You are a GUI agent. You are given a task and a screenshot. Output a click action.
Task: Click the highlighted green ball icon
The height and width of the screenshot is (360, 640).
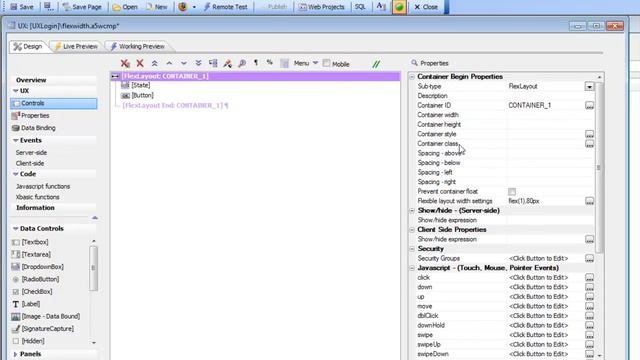click(399, 7)
